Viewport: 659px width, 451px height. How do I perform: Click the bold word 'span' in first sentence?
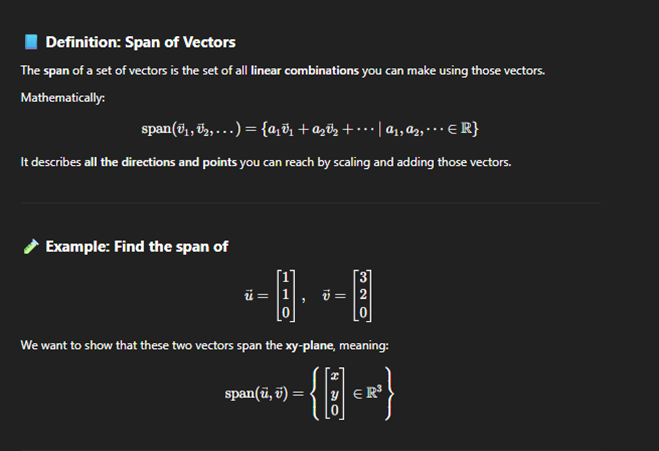[56, 71]
